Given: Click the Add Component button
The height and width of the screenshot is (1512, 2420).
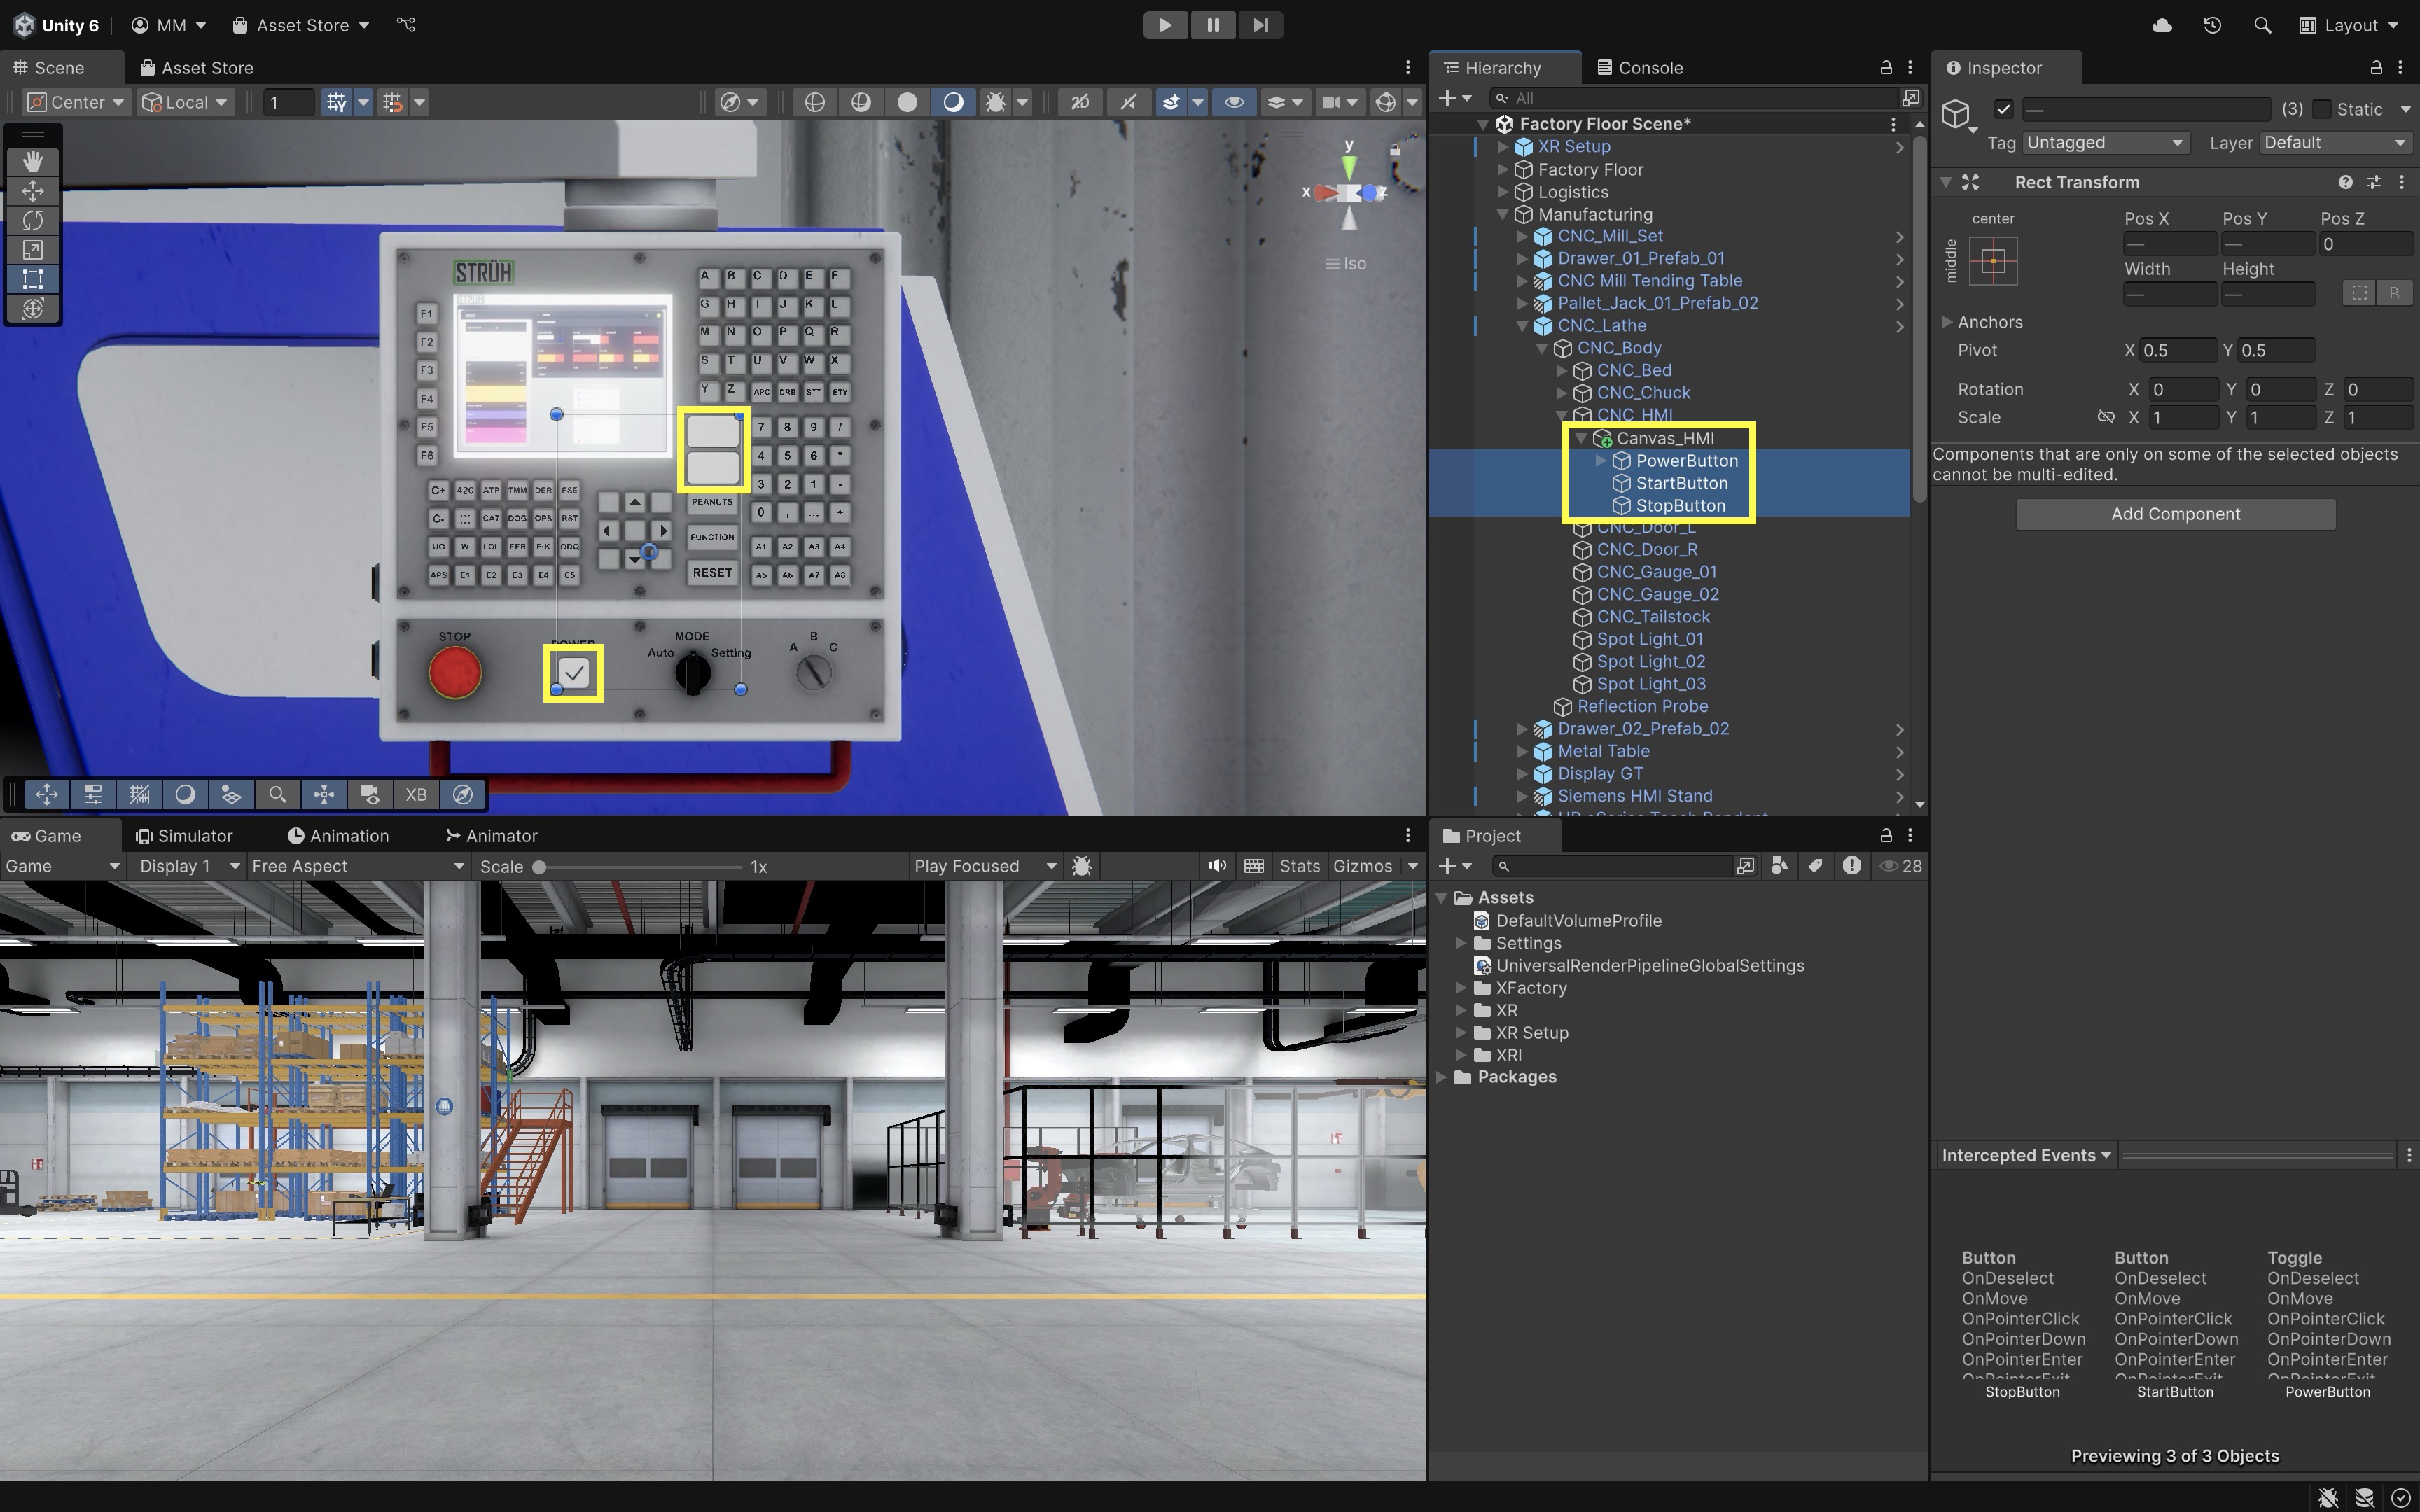Looking at the screenshot, I should [2175, 514].
